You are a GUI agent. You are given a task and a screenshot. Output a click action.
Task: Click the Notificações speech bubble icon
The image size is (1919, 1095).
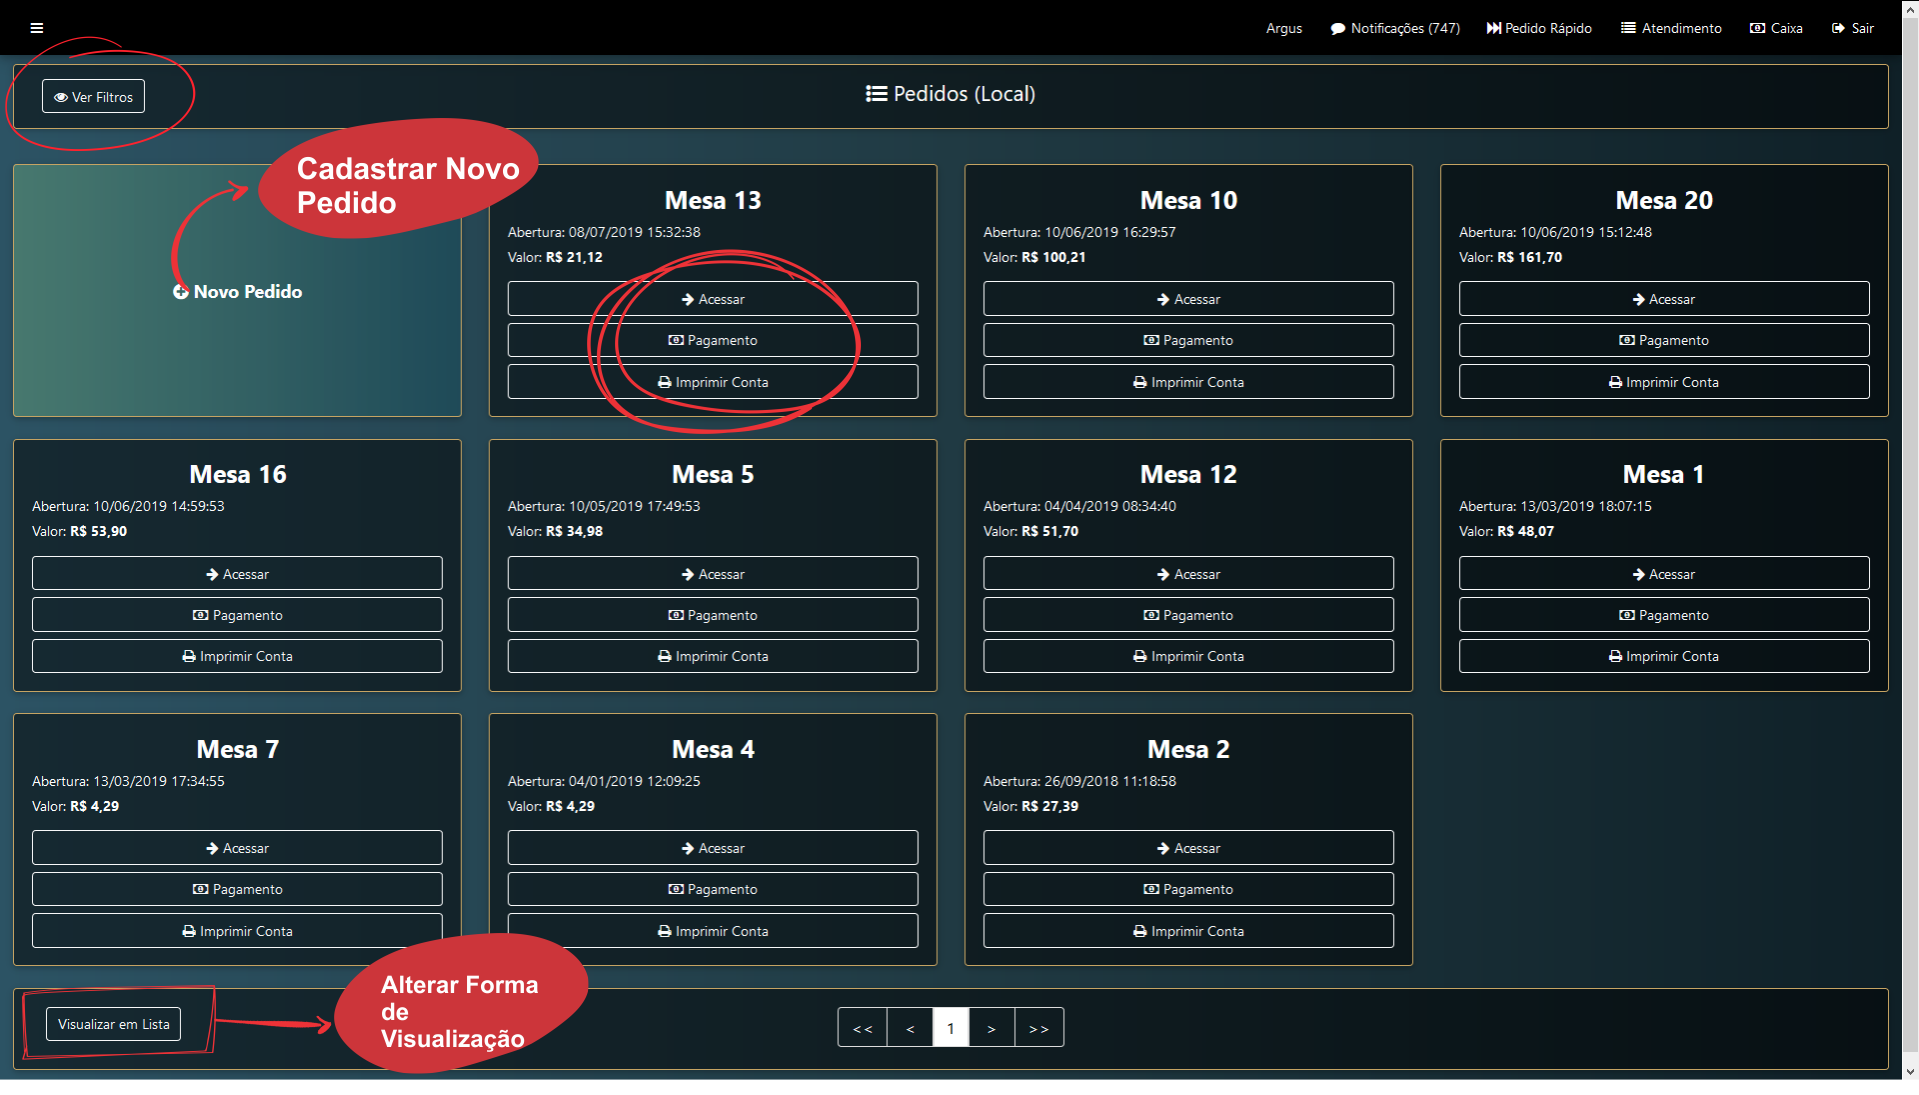pyautogui.click(x=1337, y=29)
